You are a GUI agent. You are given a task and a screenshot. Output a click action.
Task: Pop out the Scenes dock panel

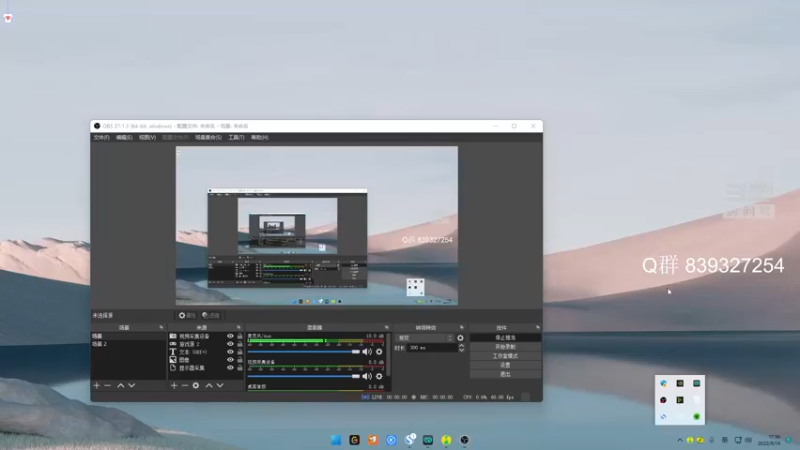161,328
